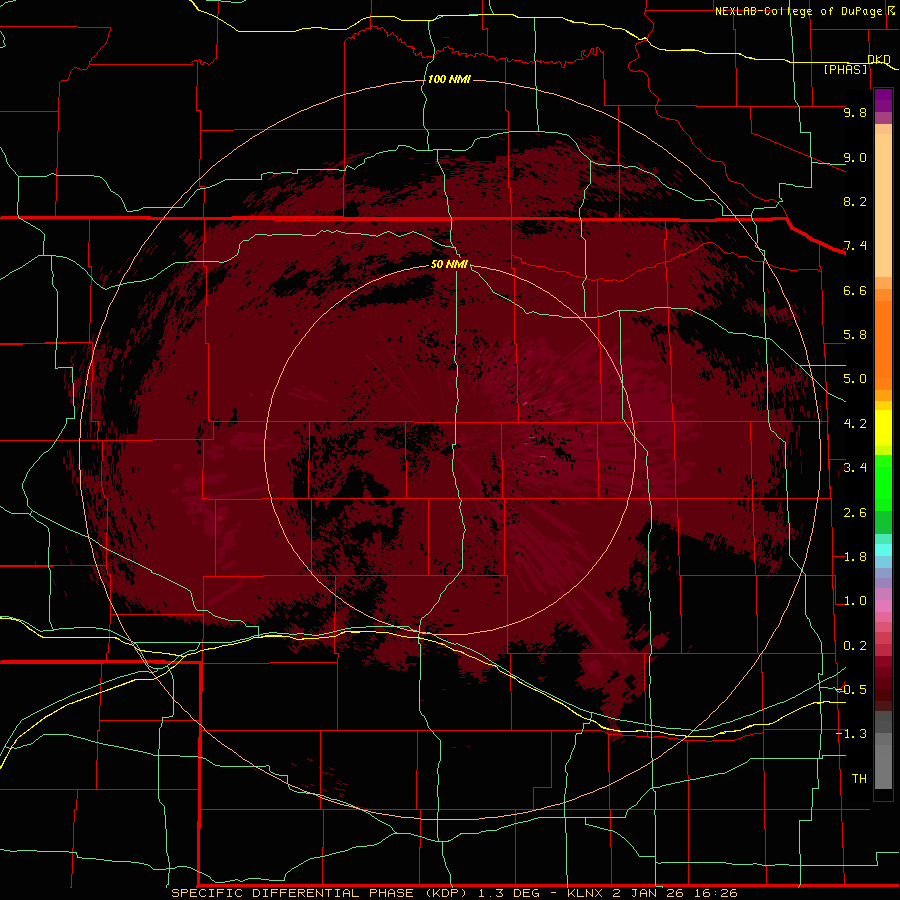Pick the pink swatch in legend
Screen dimensions: 900x900
[x=883, y=606]
